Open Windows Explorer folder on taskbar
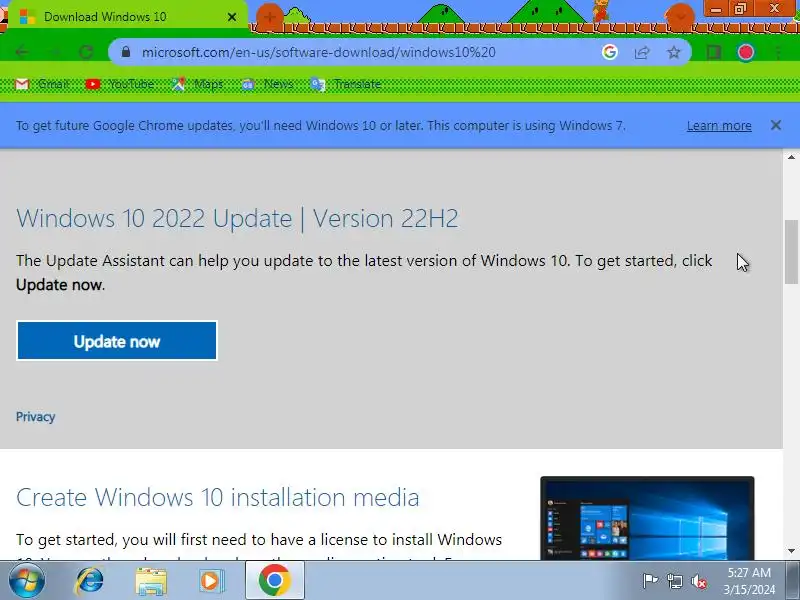The width and height of the screenshot is (800, 600). [x=151, y=581]
